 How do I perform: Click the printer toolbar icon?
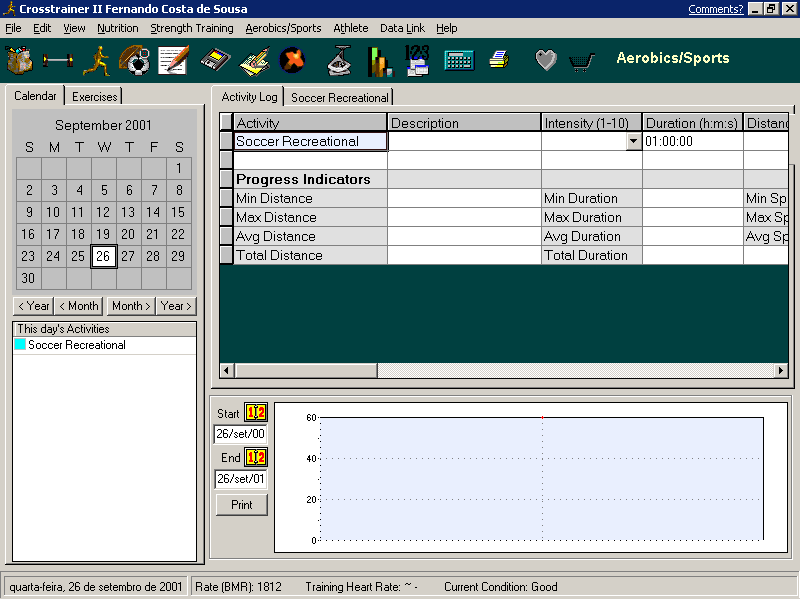[x=499, y=61]
